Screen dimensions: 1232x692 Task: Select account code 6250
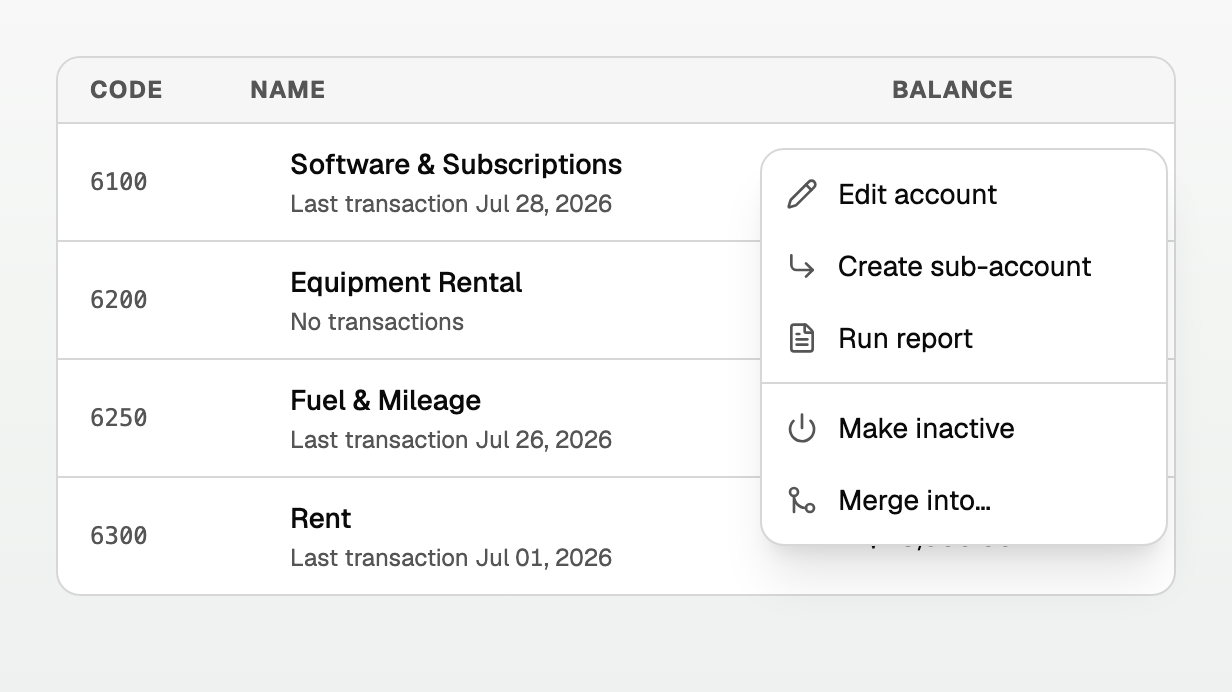119,418
